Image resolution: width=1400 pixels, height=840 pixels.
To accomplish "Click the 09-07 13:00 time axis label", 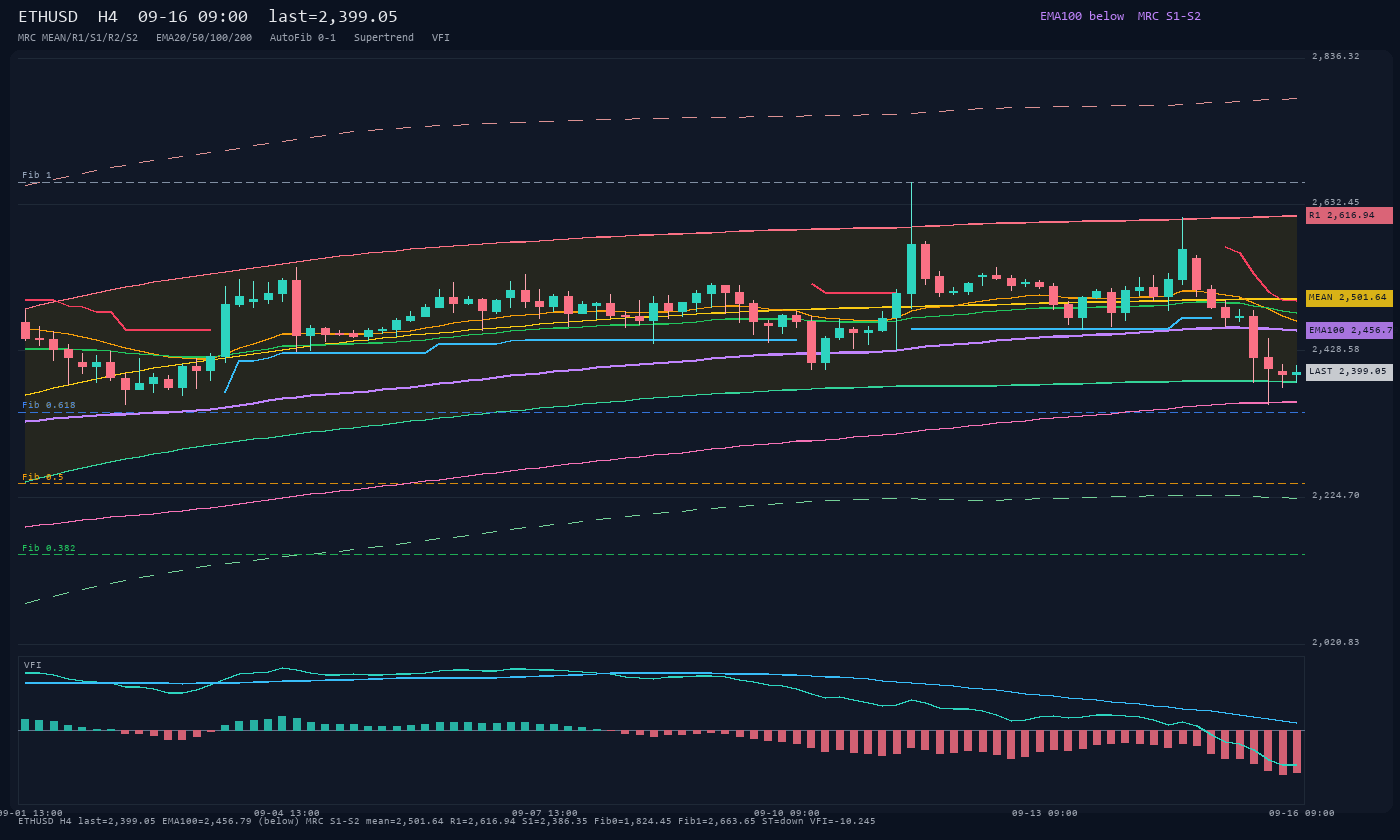I will tap(545, 813).
